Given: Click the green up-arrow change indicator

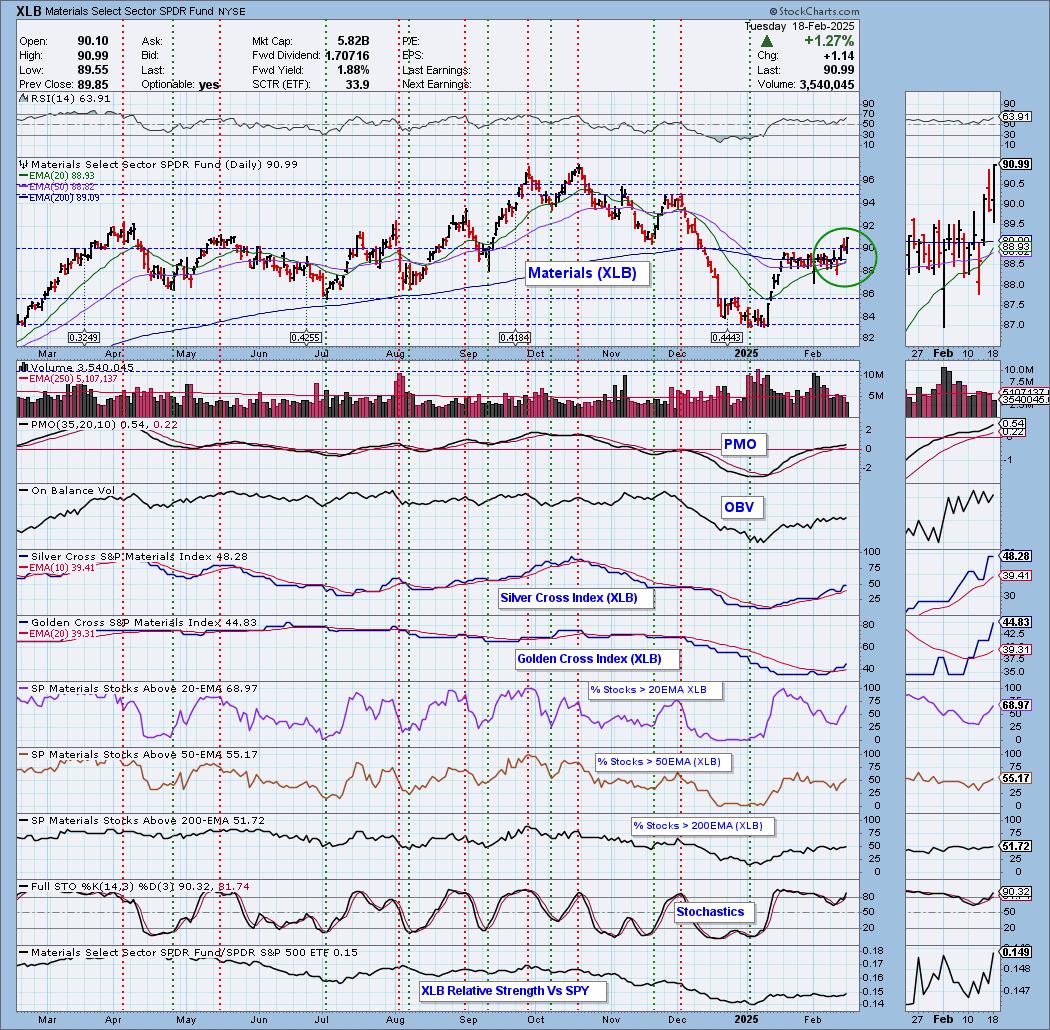Looking at the screenshot, I should tap(767, 42).
